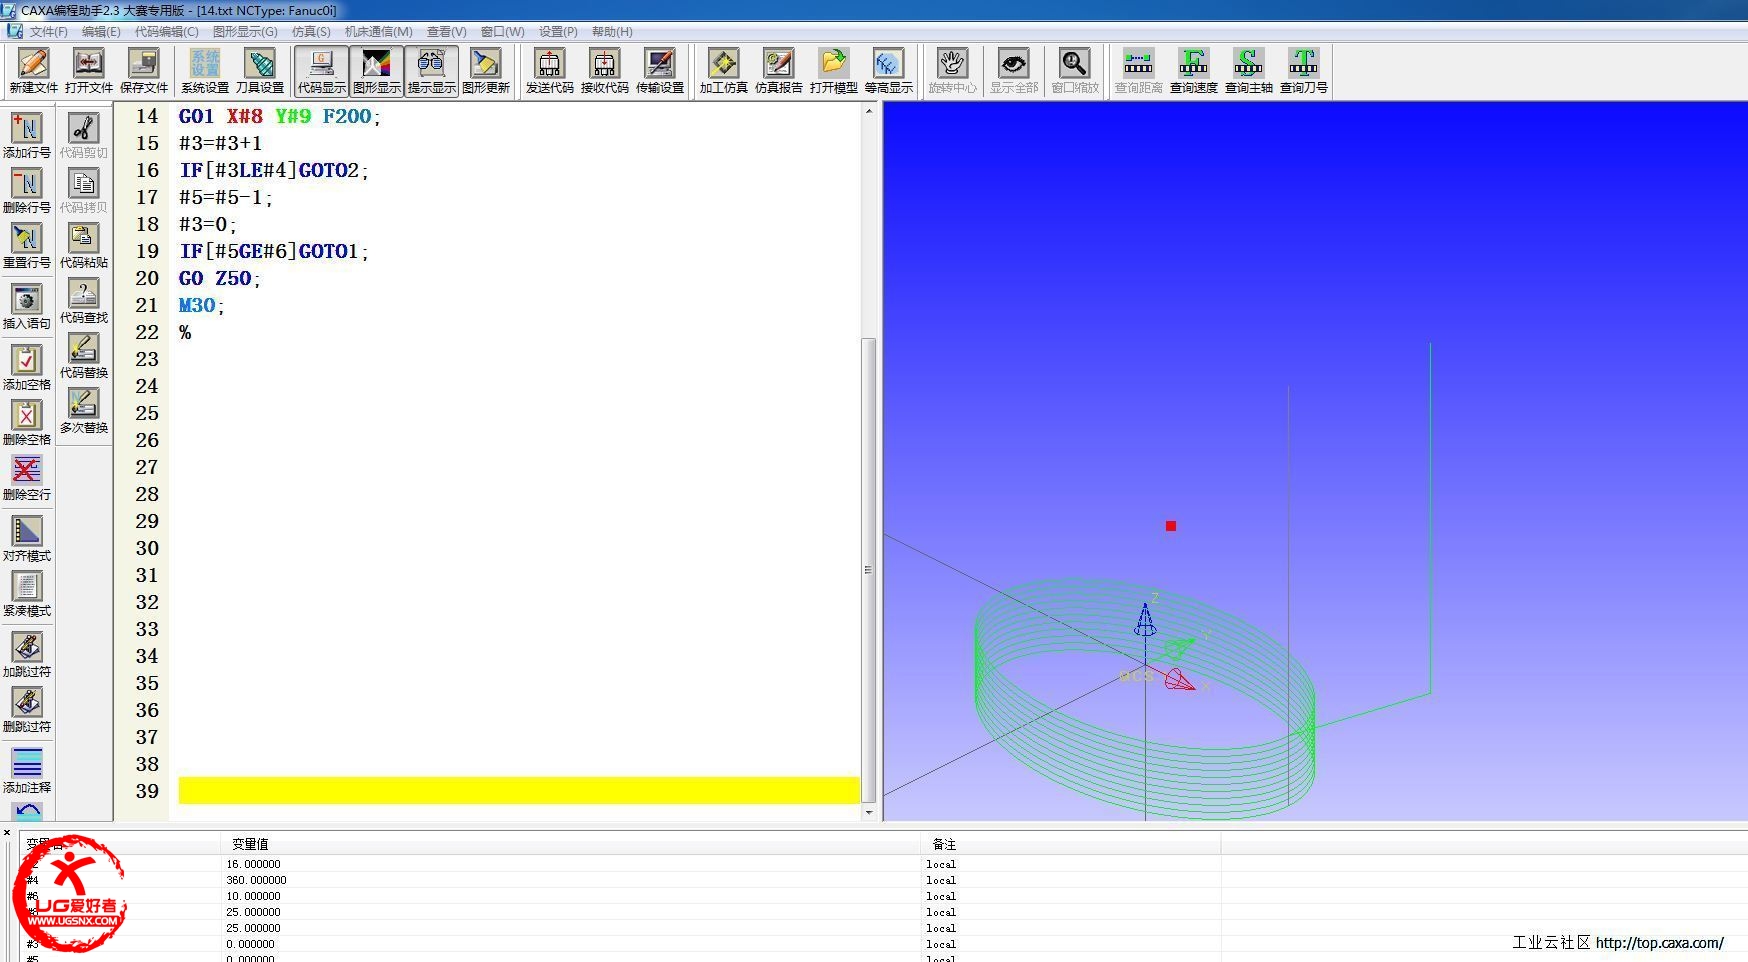The image size is (1748, 962).
Task: Click 打开模型 open model icon
Action: tap(833, 71)
